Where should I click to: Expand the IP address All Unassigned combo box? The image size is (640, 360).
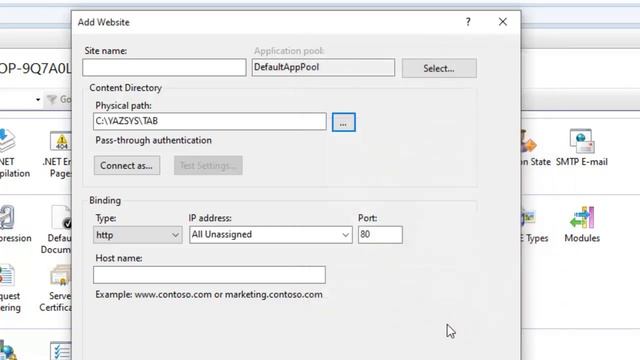point(271,235)
